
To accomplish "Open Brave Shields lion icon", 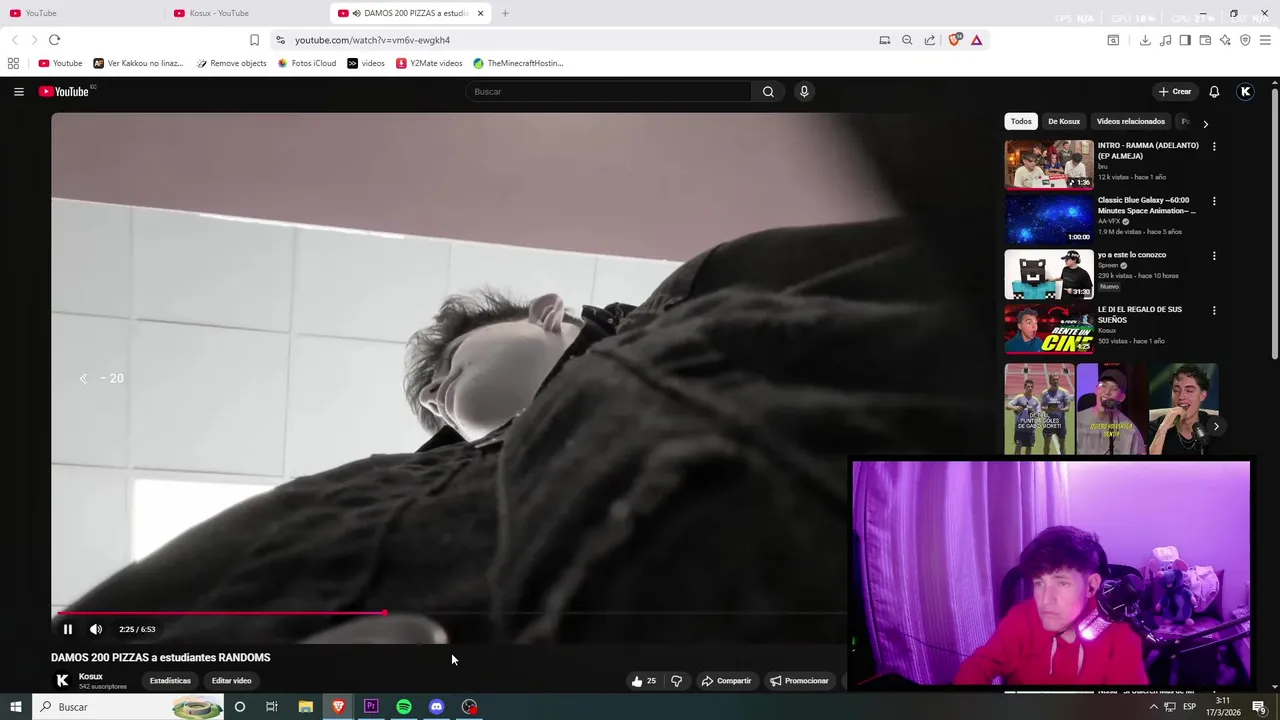I will [x=955, y=40].
